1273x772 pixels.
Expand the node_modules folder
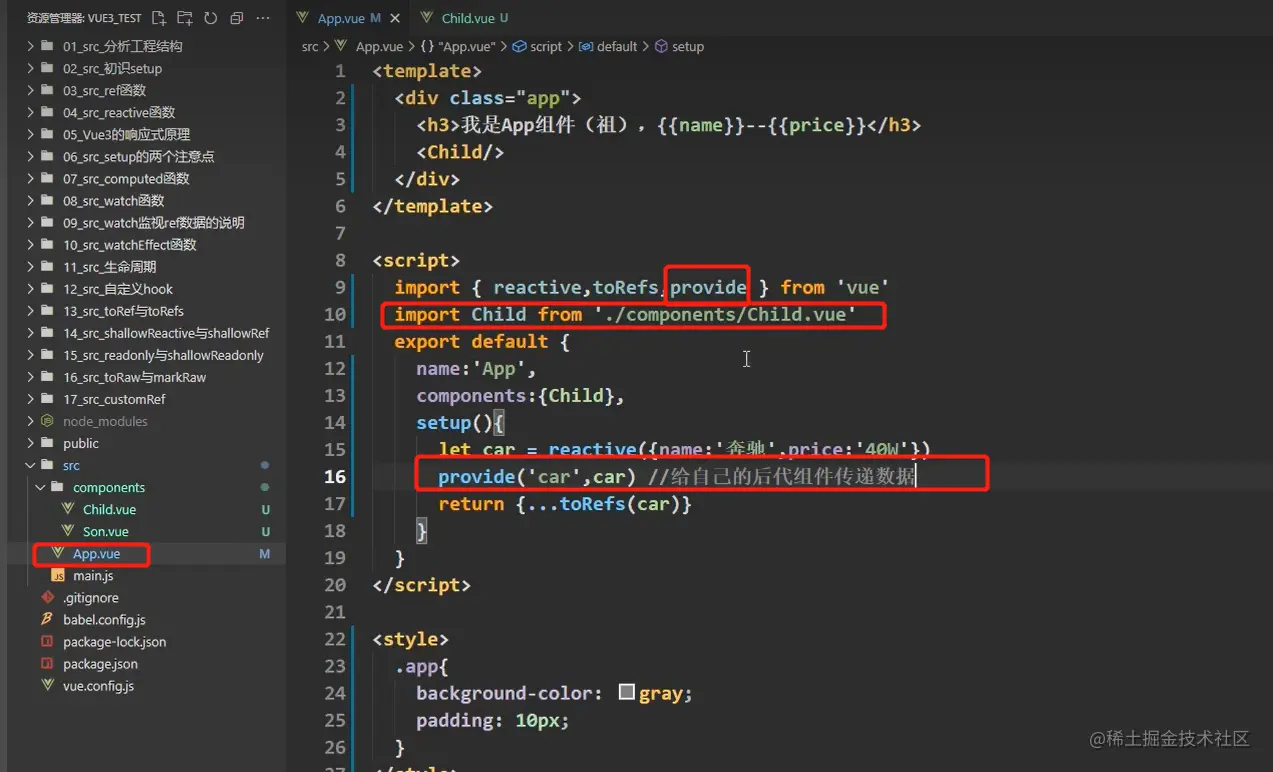31,421
